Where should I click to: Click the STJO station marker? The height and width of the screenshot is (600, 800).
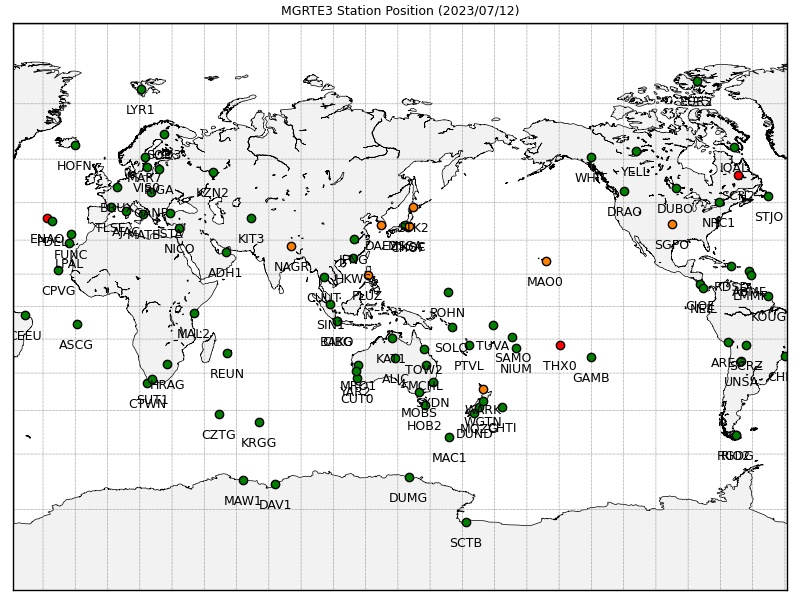pos(768,196)
